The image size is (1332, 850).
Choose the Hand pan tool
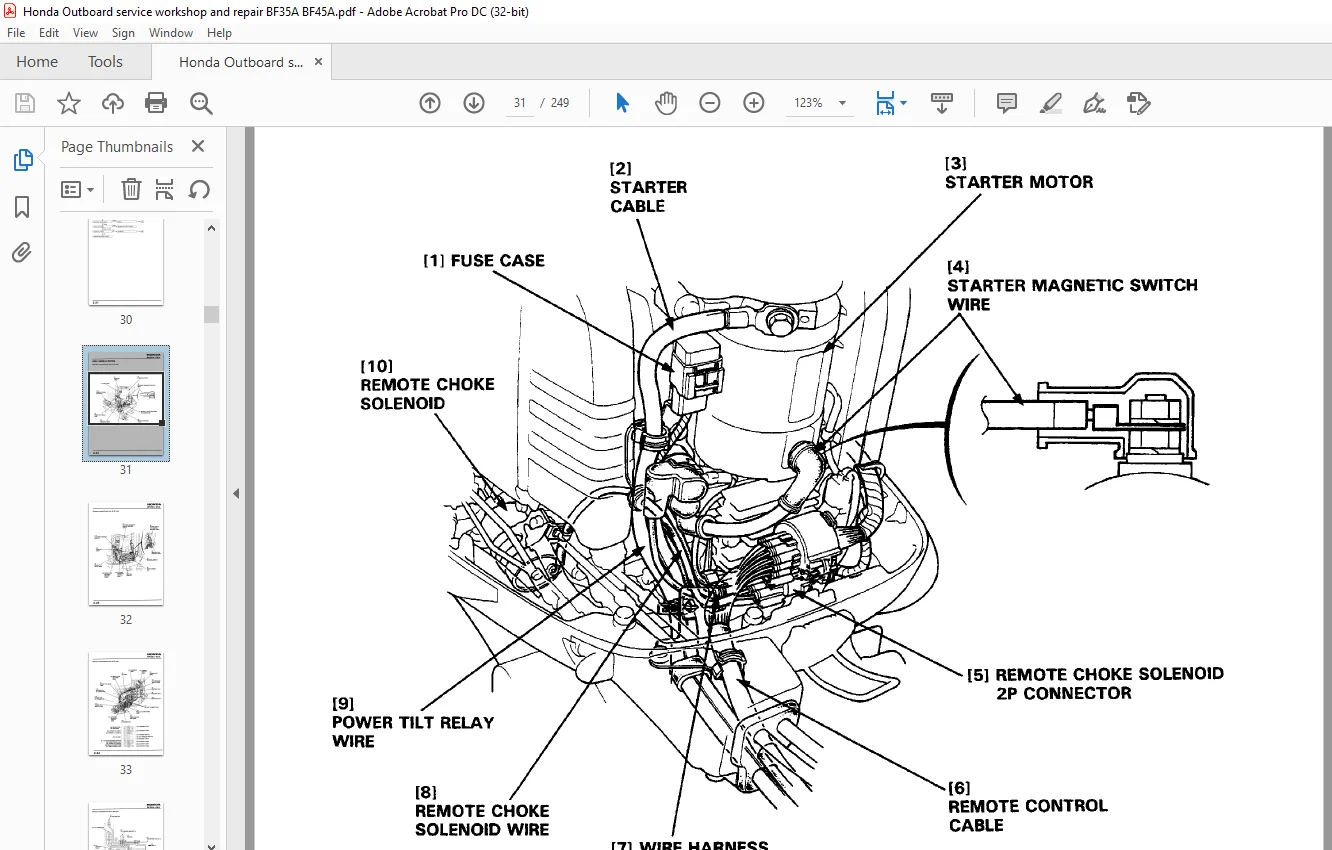[x=666, y=103]
